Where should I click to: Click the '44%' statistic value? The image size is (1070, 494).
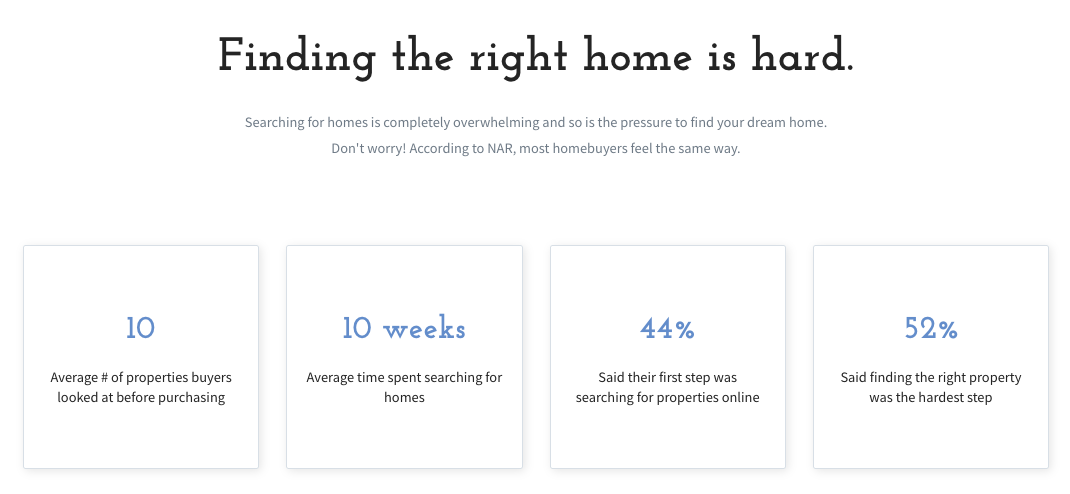[667, 328]
